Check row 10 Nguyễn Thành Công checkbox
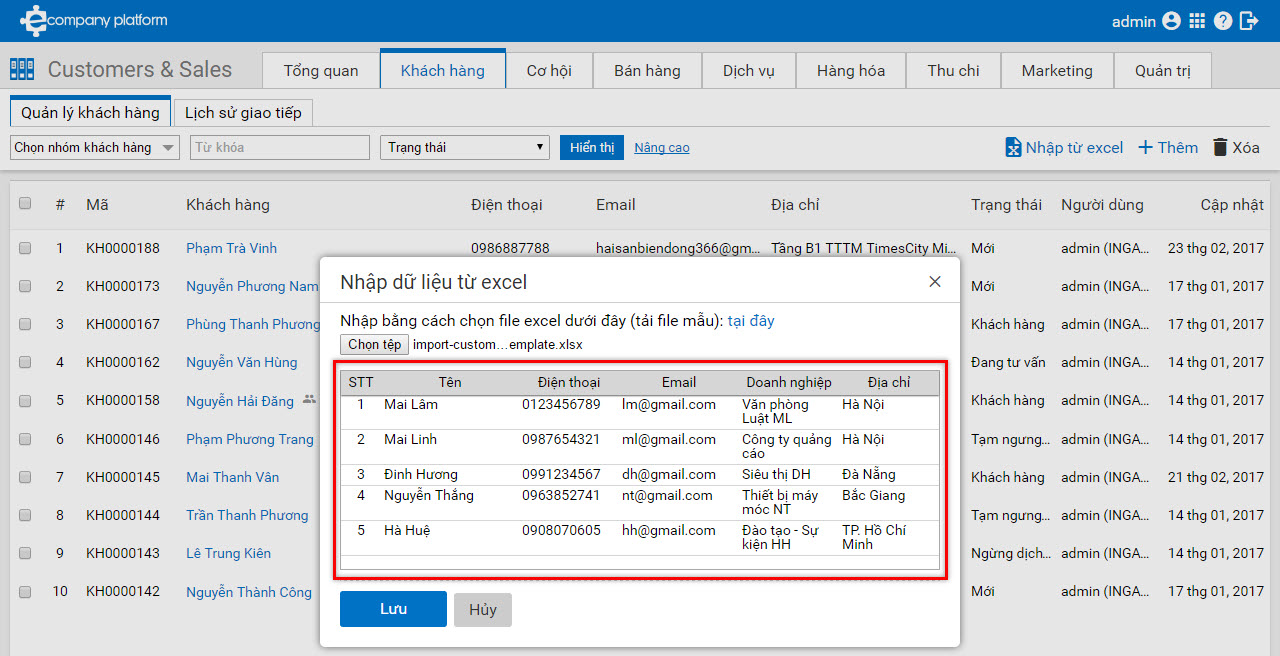1280x656 pixels. point(25,591)
